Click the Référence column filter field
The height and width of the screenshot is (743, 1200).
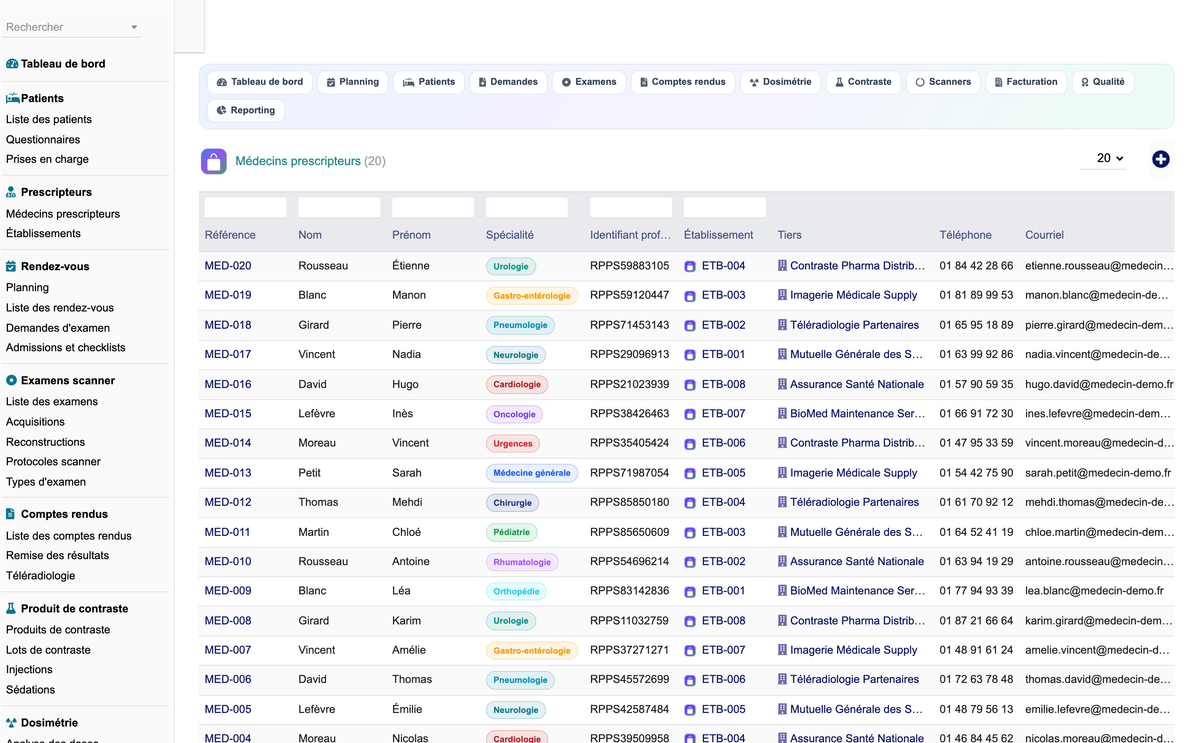click(246, 207)
